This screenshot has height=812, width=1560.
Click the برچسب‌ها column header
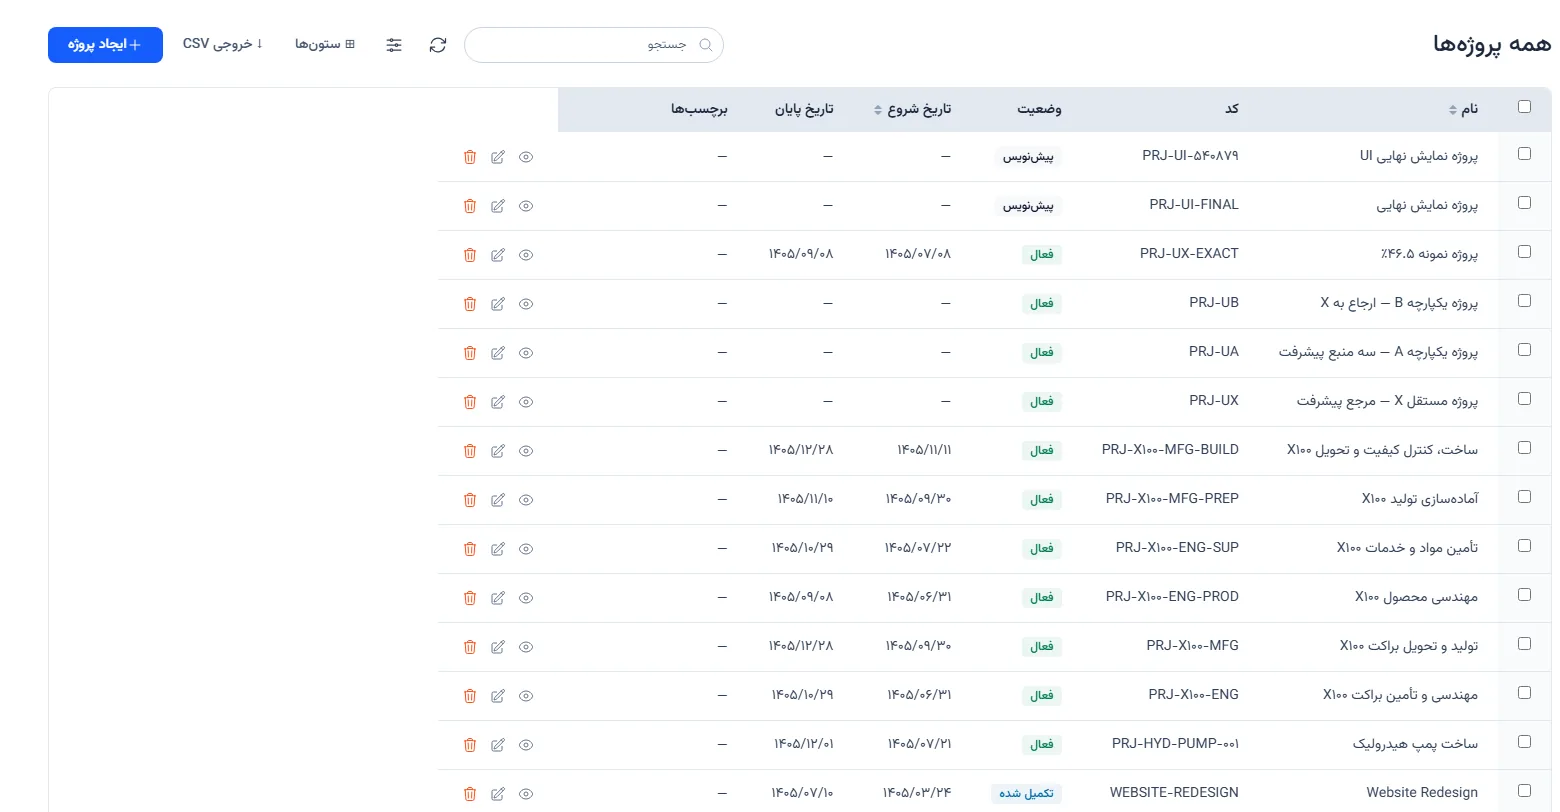click(x=699, y=109)
